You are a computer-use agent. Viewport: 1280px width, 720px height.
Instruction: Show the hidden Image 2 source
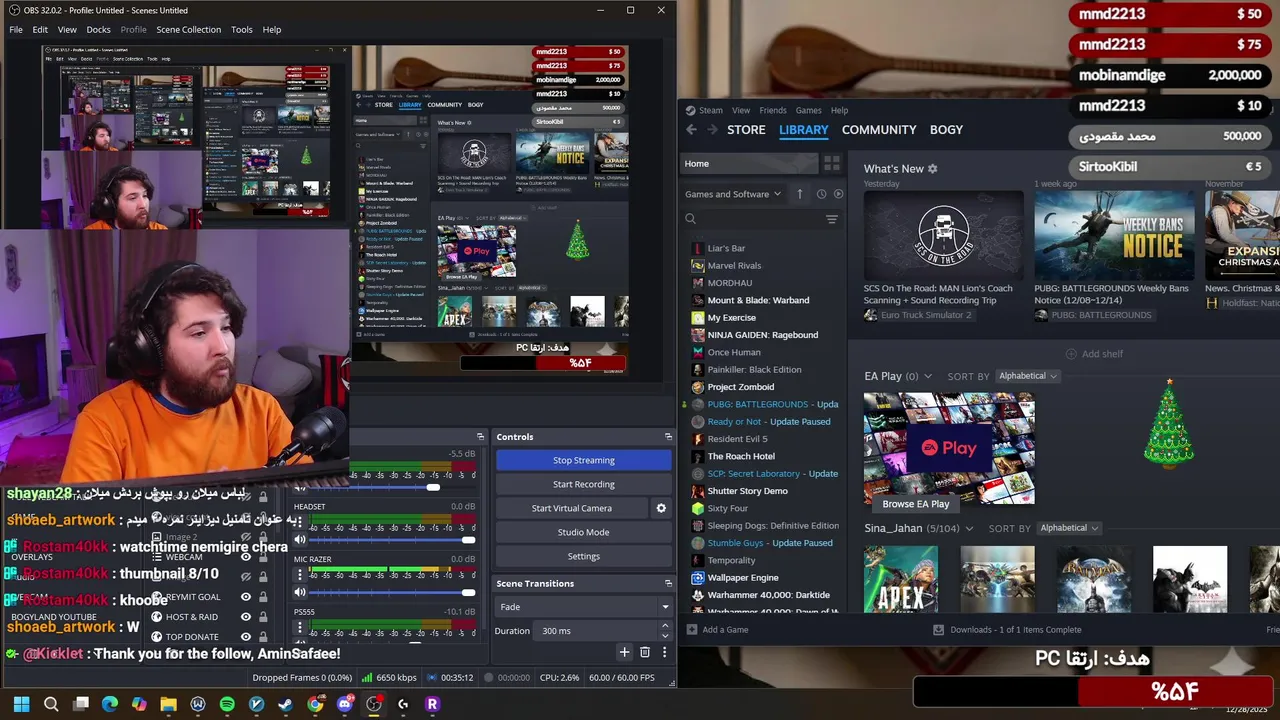tap(246, 537)
